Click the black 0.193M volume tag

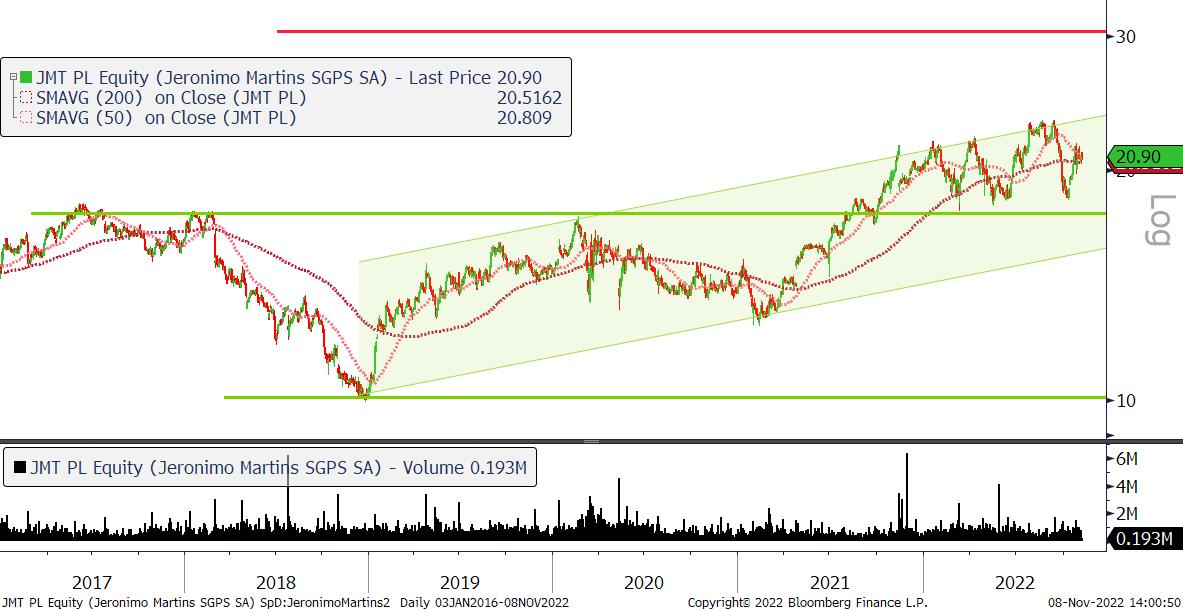1145,539
